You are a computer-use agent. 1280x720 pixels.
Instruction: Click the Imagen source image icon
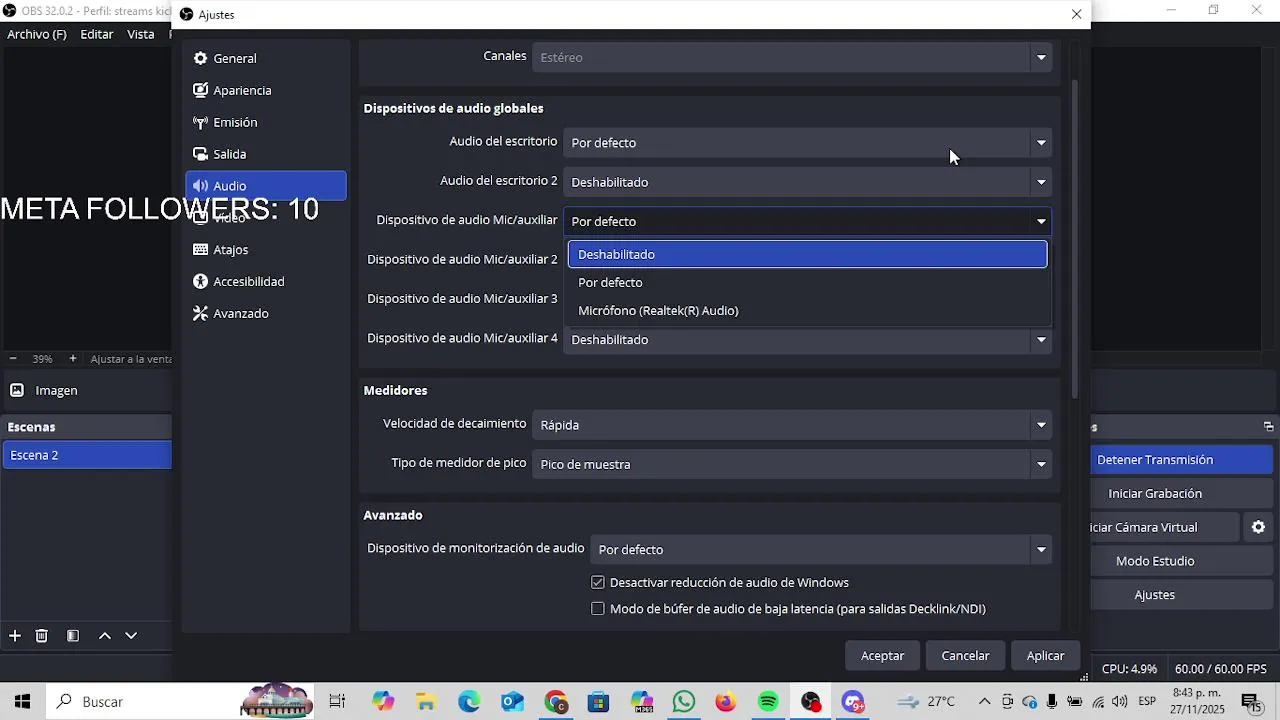pos(17,390)
